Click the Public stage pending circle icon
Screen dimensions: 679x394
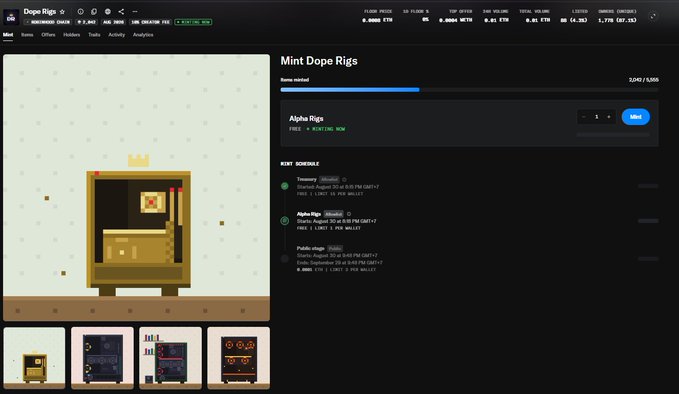pyautogui.click(x=285, y=258)
